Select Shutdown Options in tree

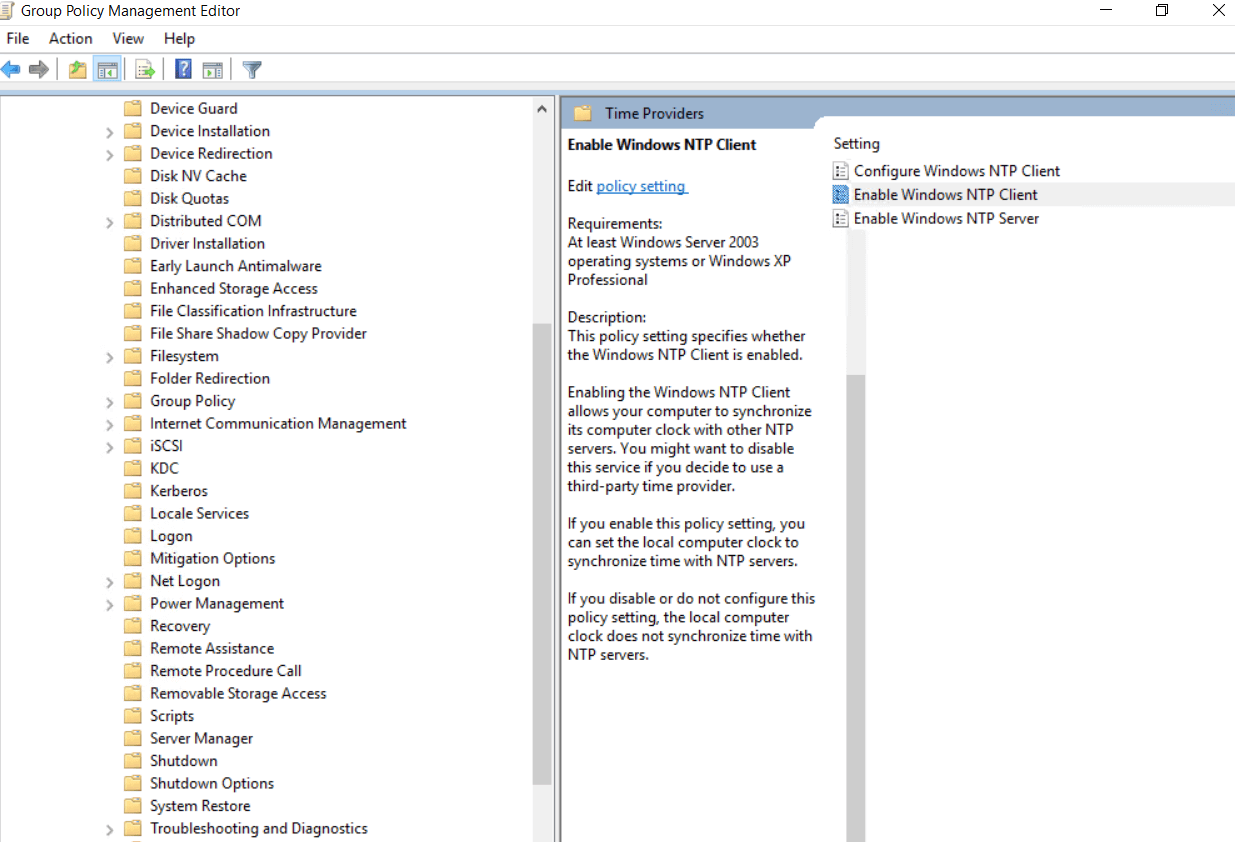[212, 783]
